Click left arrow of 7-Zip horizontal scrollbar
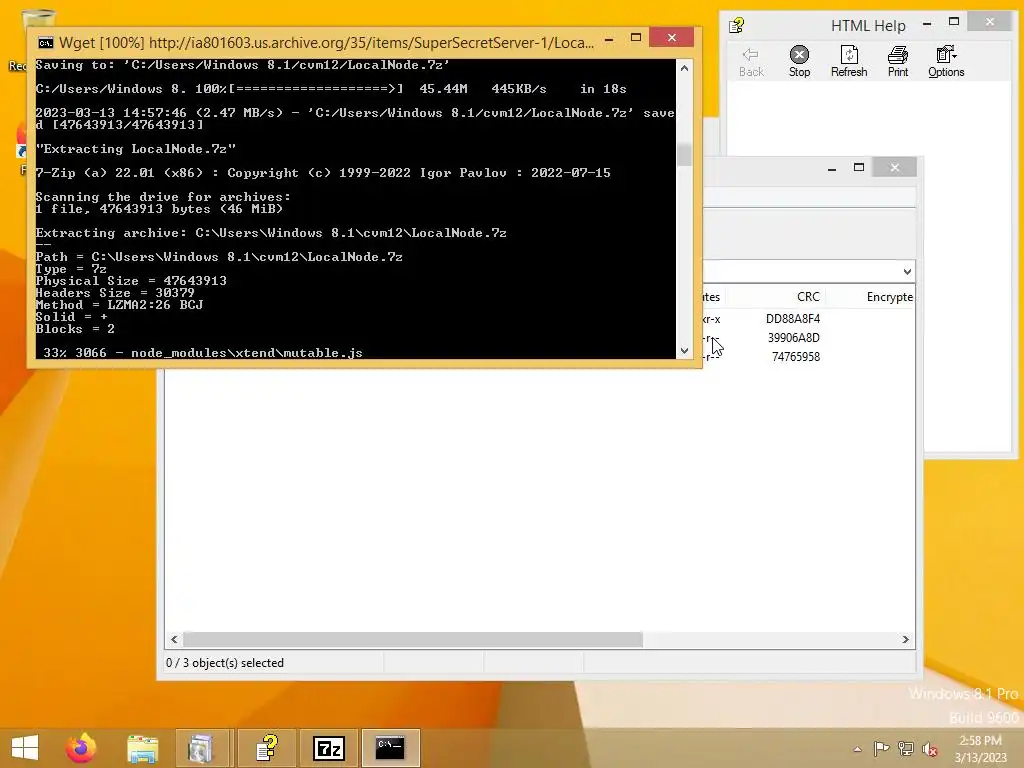Viewport: 1024px width, 768px height. click(x=174, y=639)
